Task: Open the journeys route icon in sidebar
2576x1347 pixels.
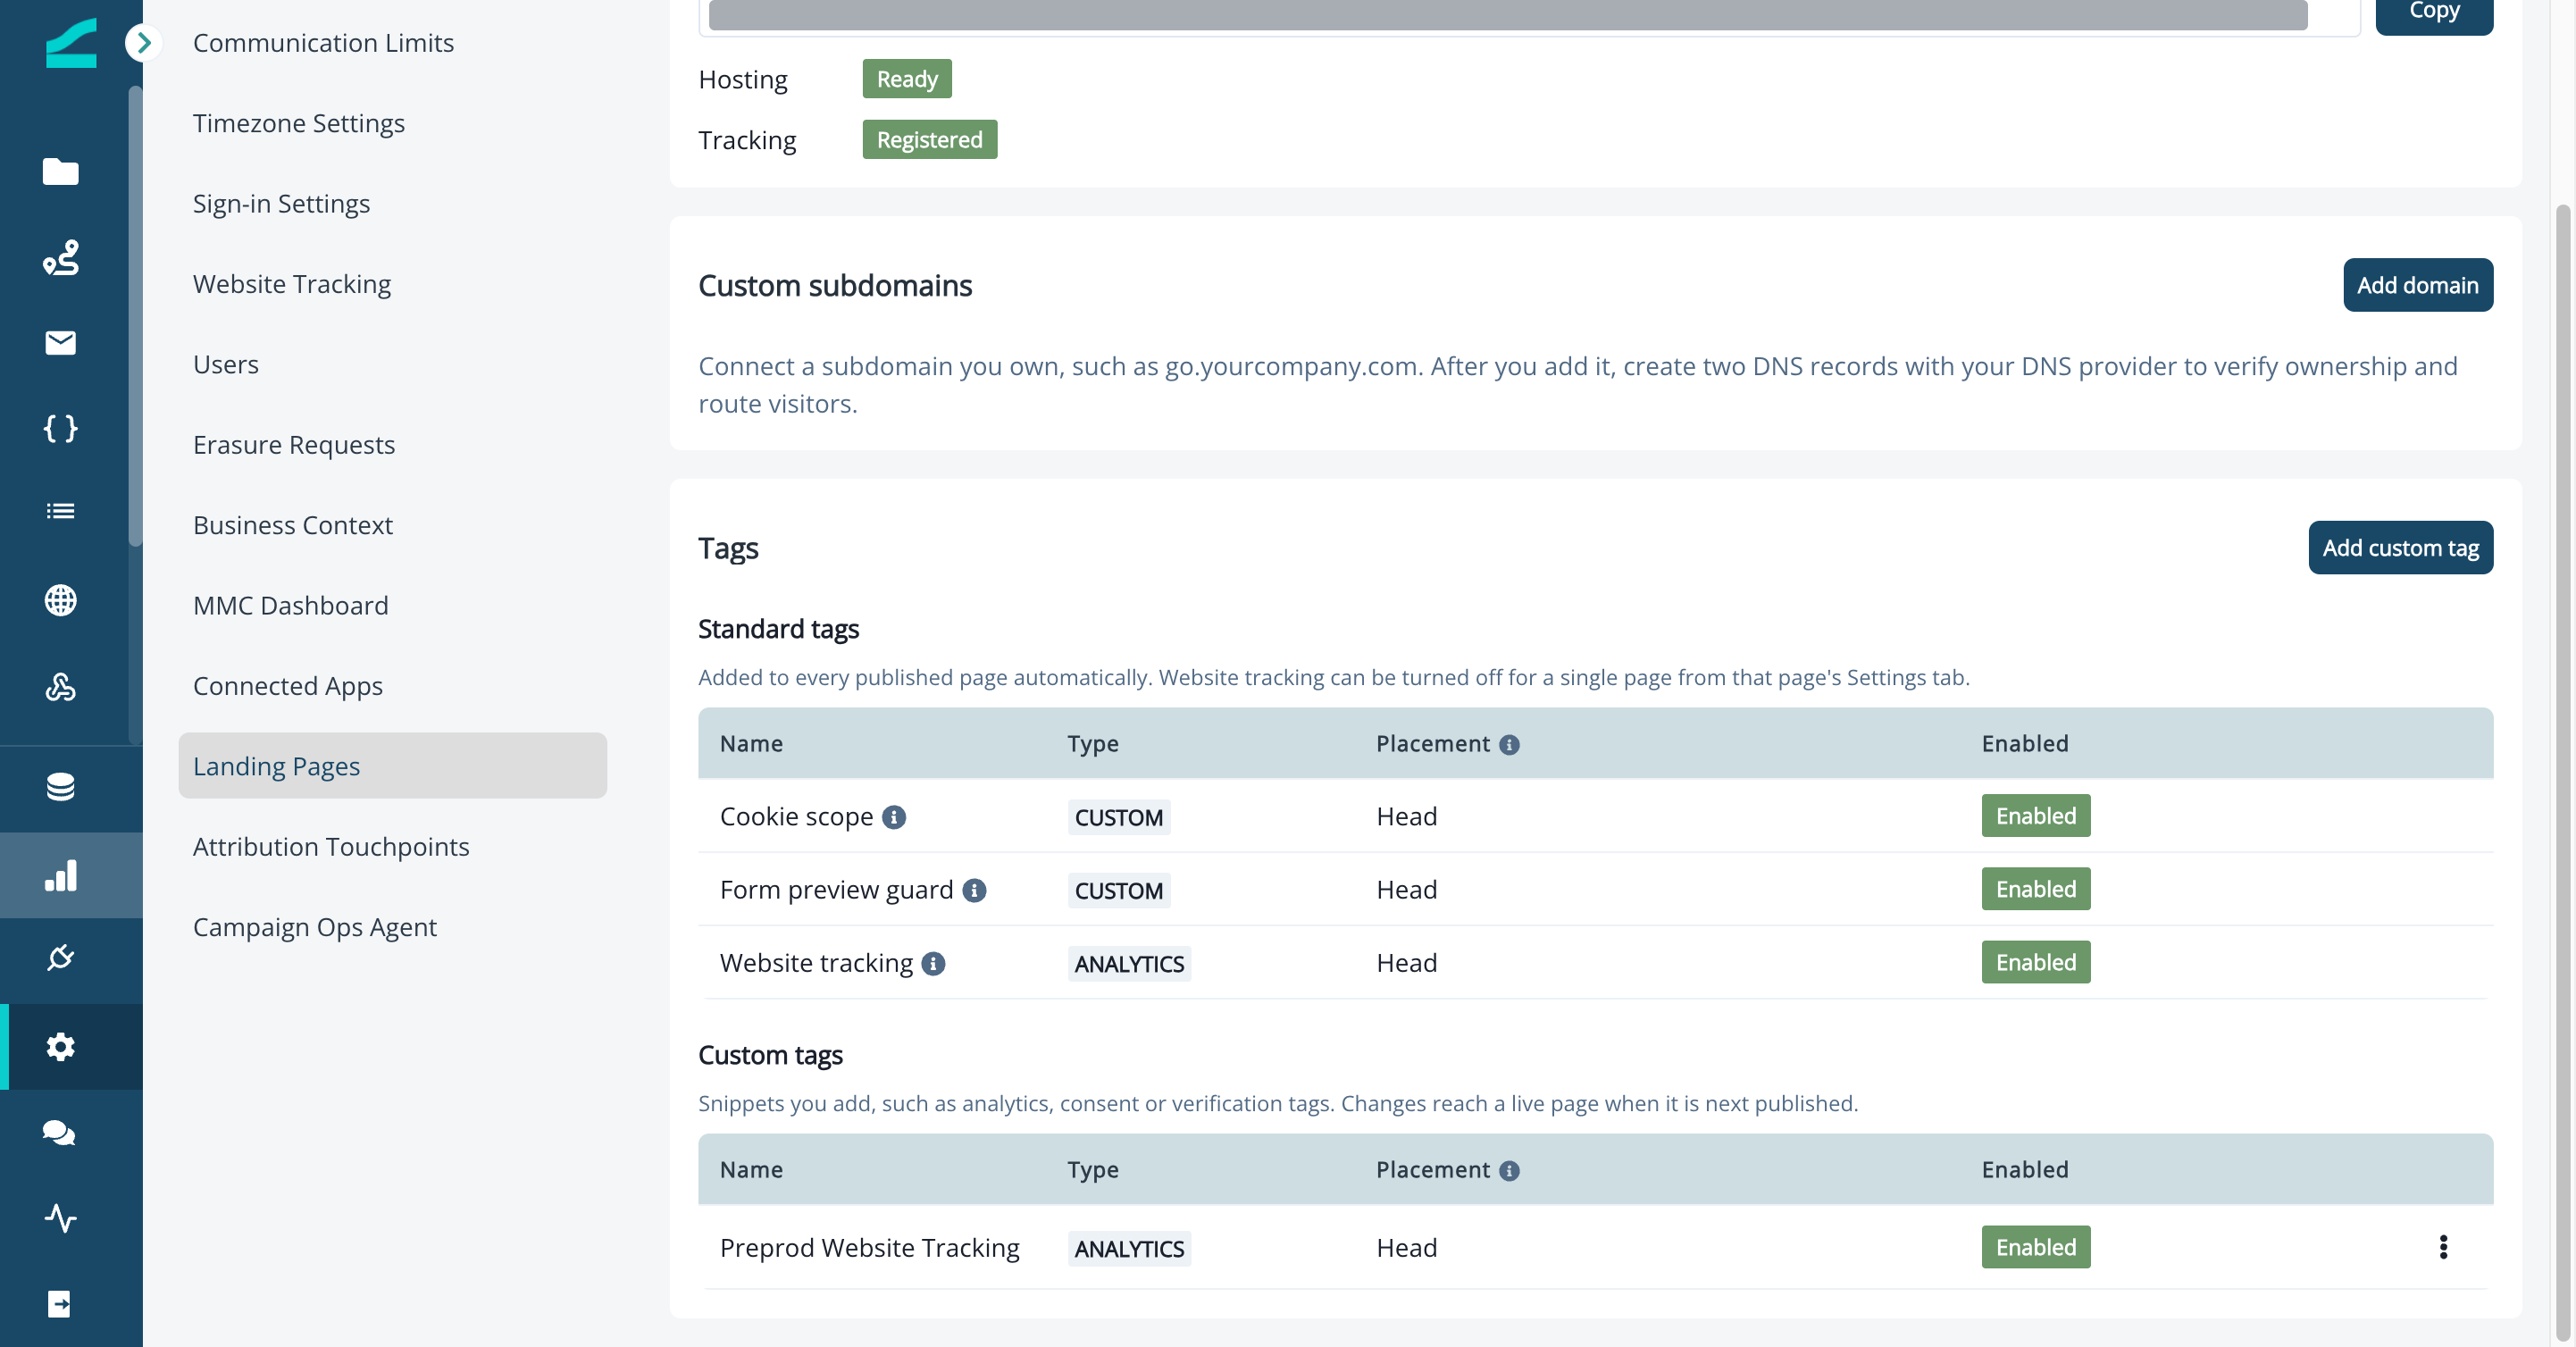Action: click(60, 258)
